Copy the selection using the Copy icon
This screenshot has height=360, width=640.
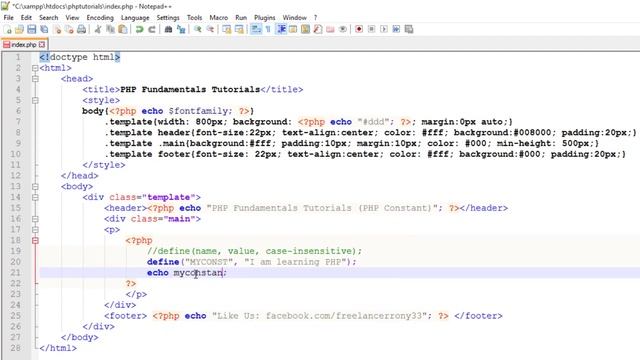pos(110,29)
